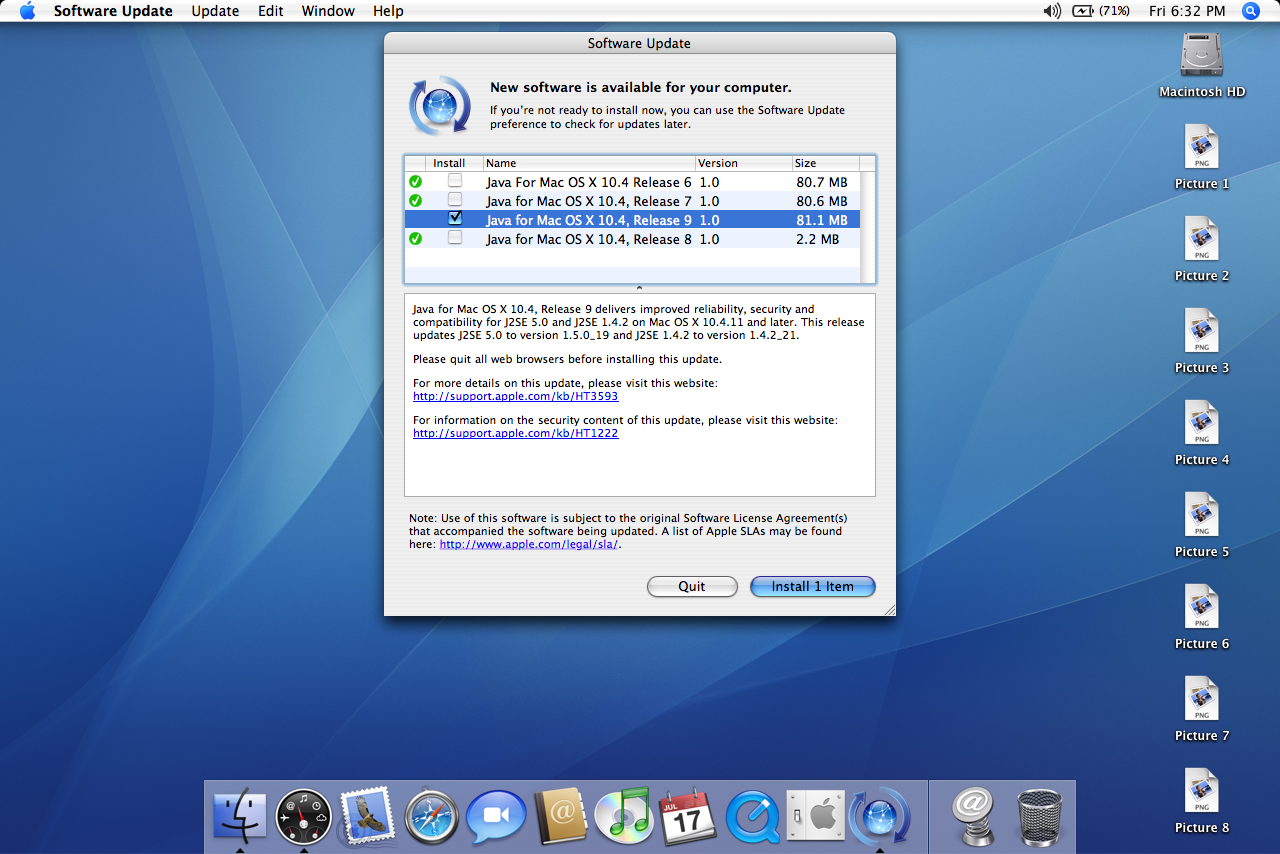Select the Picture 8 file on the desktop
Image resolution: width=1280 pixels, height=854 pixels.
[1202, 801]
